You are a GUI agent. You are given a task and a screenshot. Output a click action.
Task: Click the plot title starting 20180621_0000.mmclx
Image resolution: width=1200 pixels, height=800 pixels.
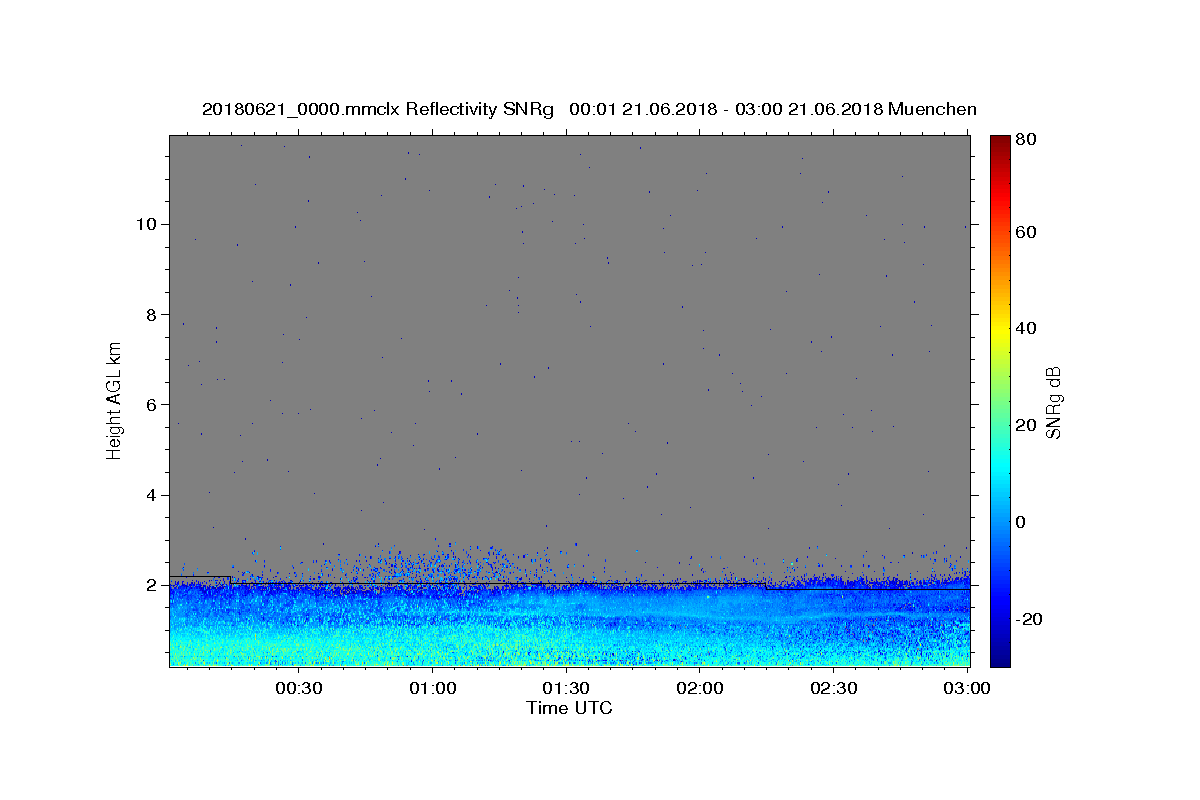click(589, 109)
